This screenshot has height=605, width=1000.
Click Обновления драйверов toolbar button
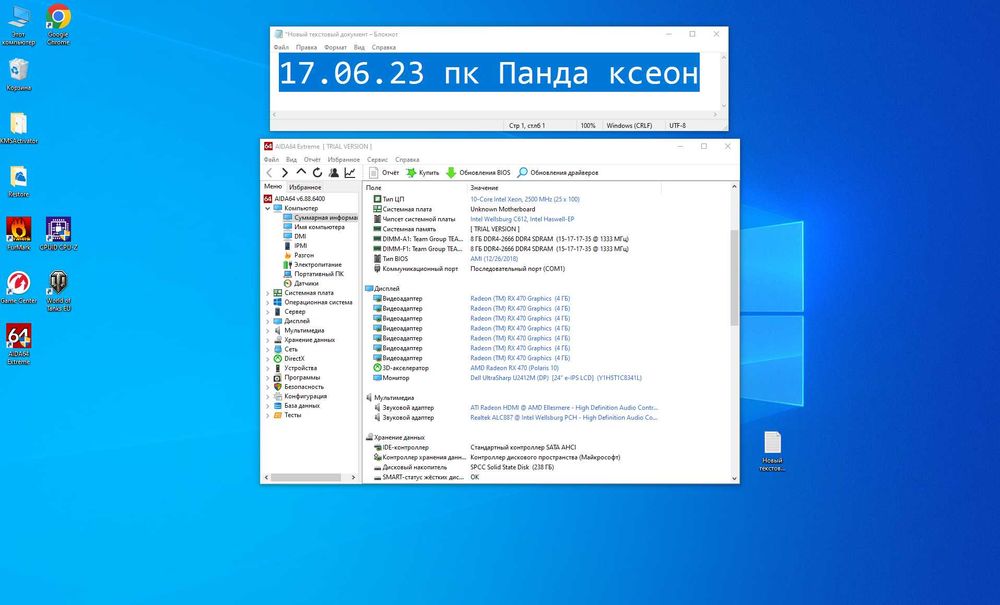[558, 173]
